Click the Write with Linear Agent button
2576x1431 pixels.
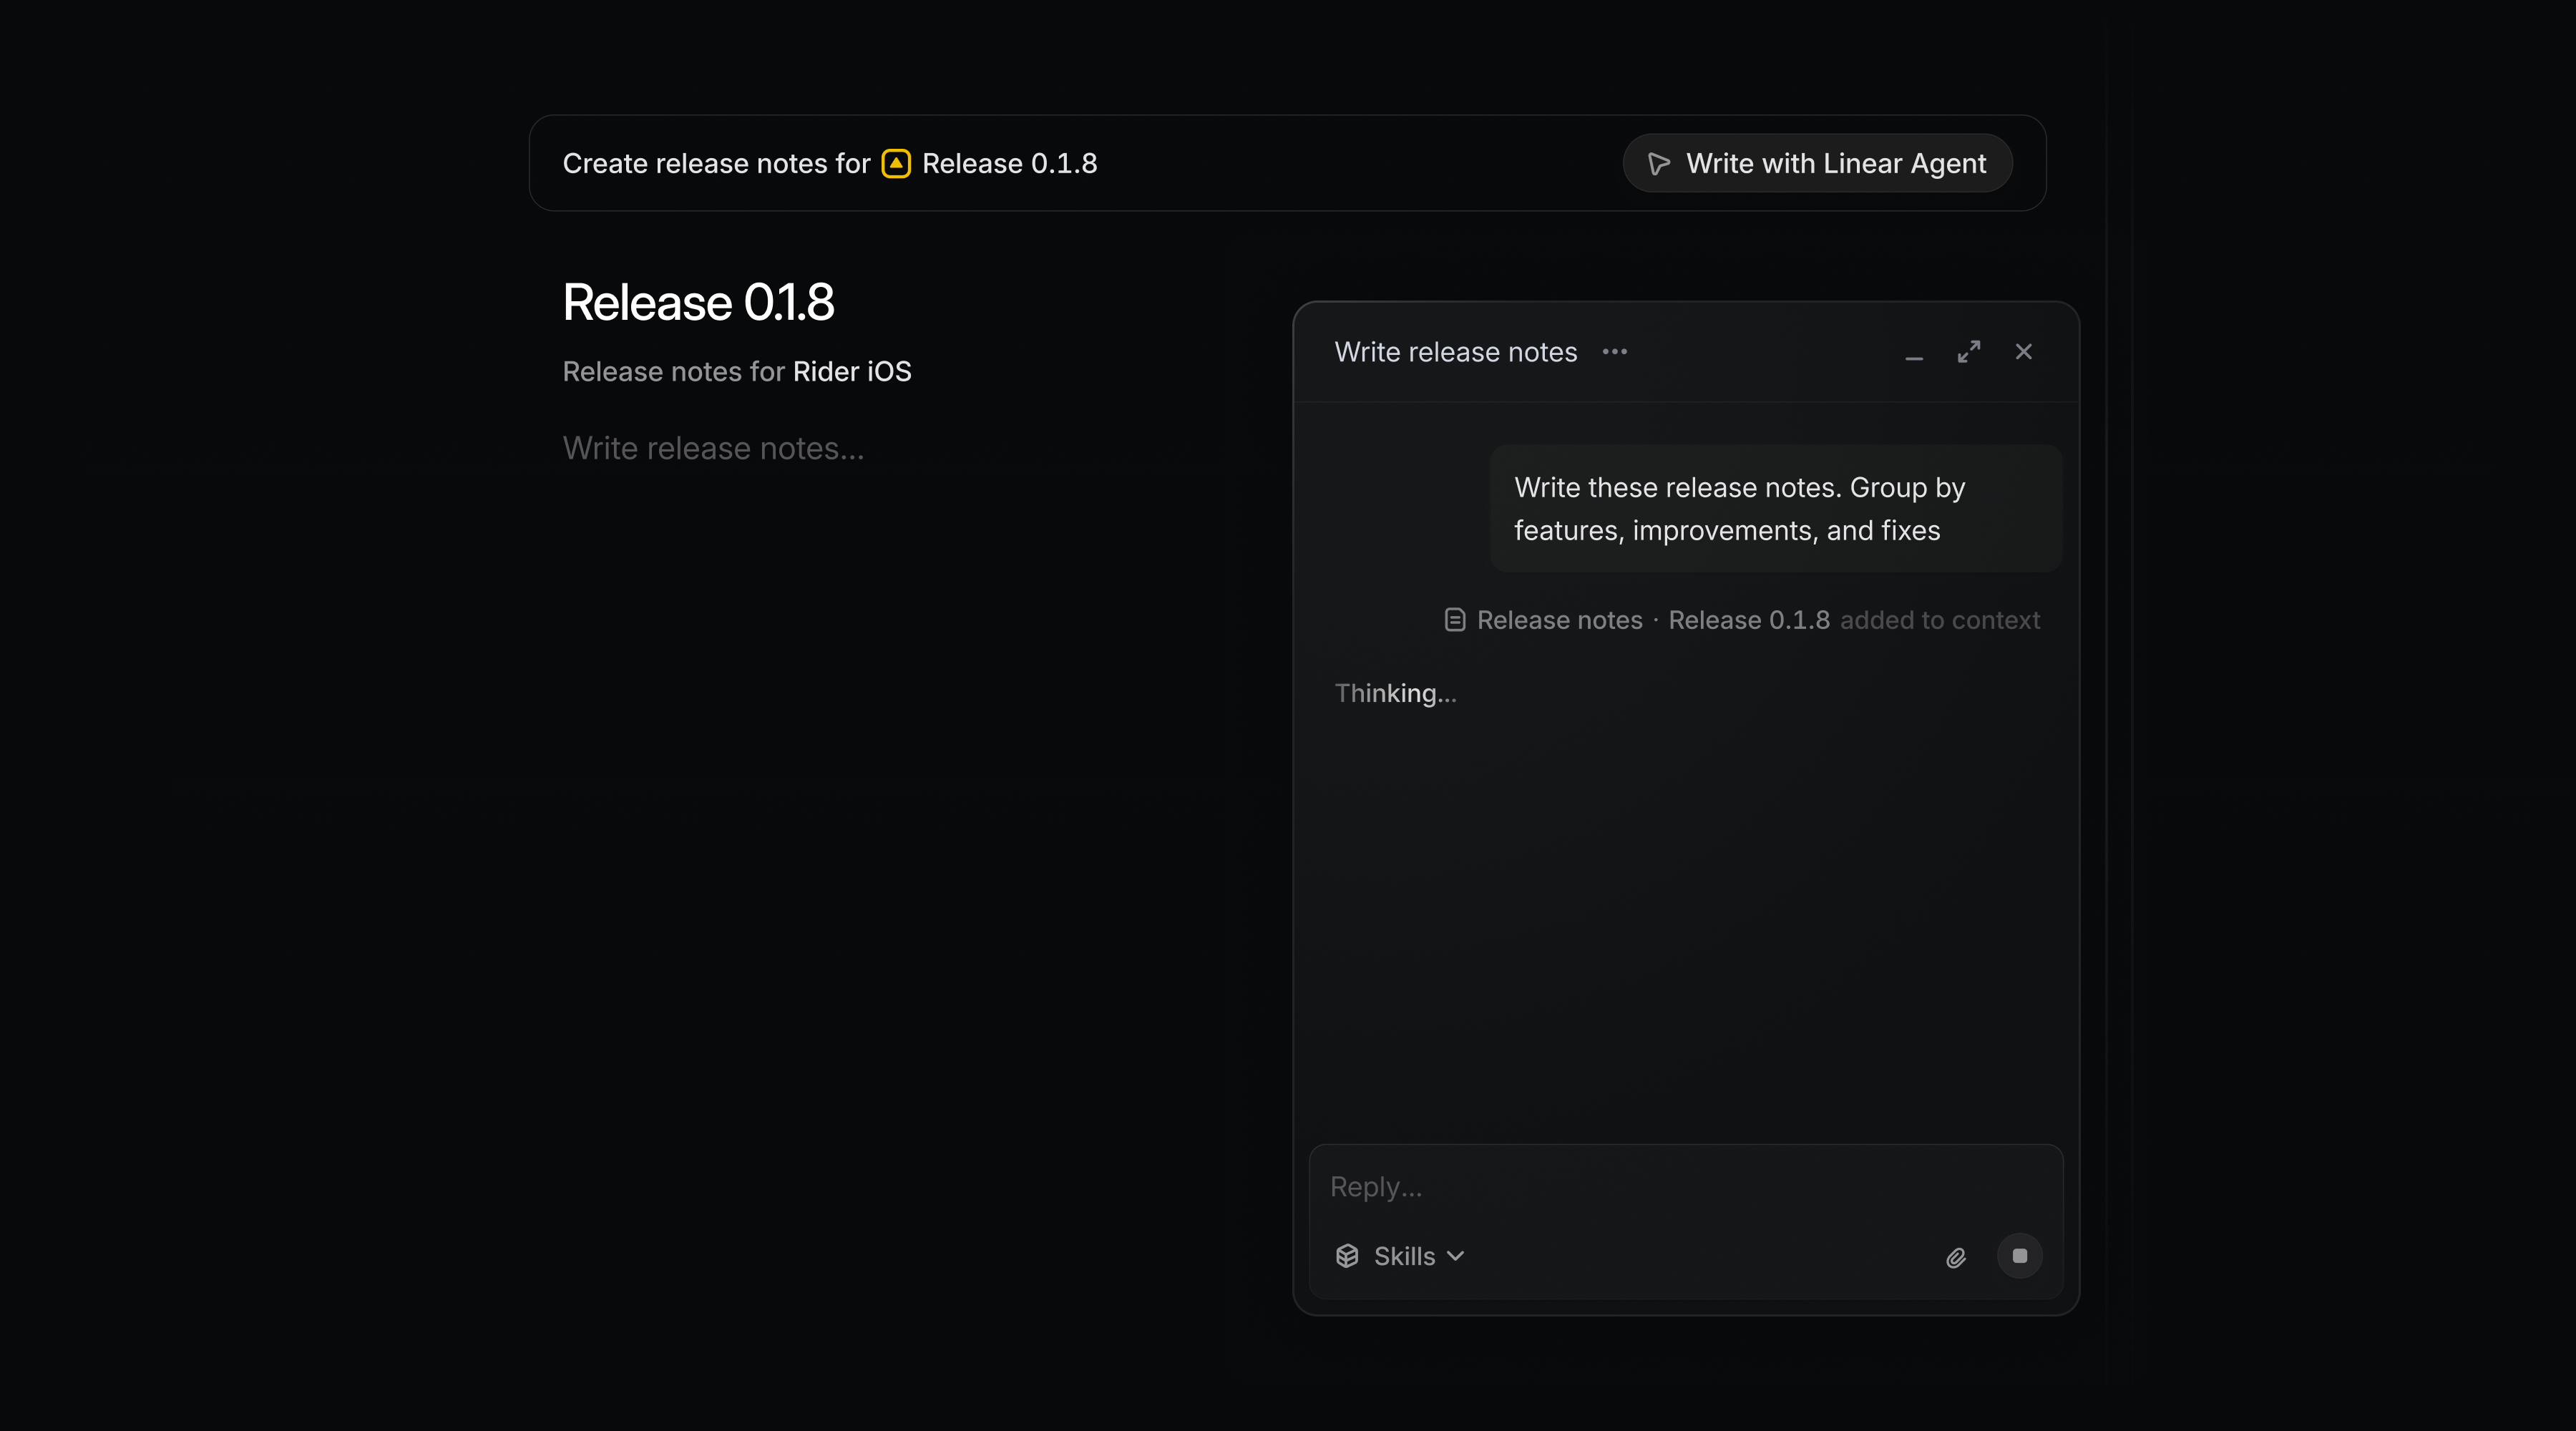coord(1817,163)
